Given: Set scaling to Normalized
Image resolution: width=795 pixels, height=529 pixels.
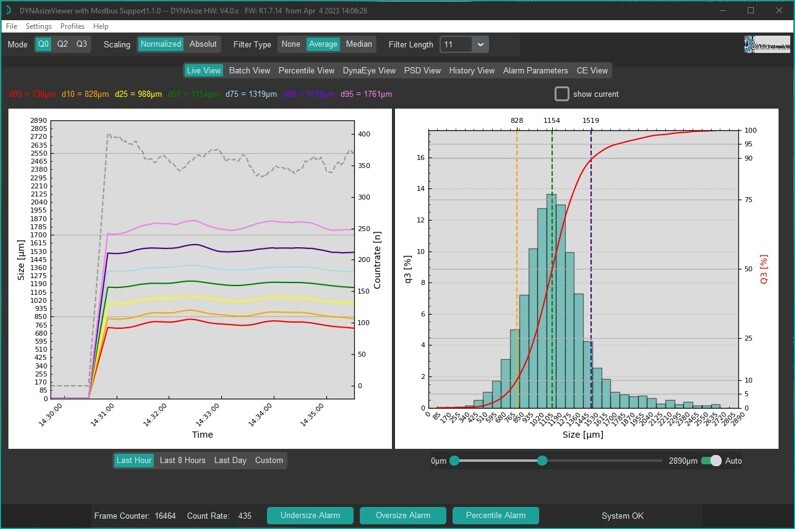Looking at the screenshot, I should pyautogui.click(x=160, y=44).
